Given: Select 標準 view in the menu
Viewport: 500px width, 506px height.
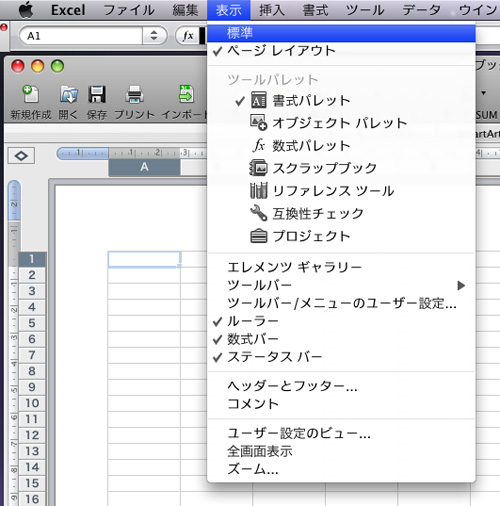Looking at the screenshot, I should (341, 33).
